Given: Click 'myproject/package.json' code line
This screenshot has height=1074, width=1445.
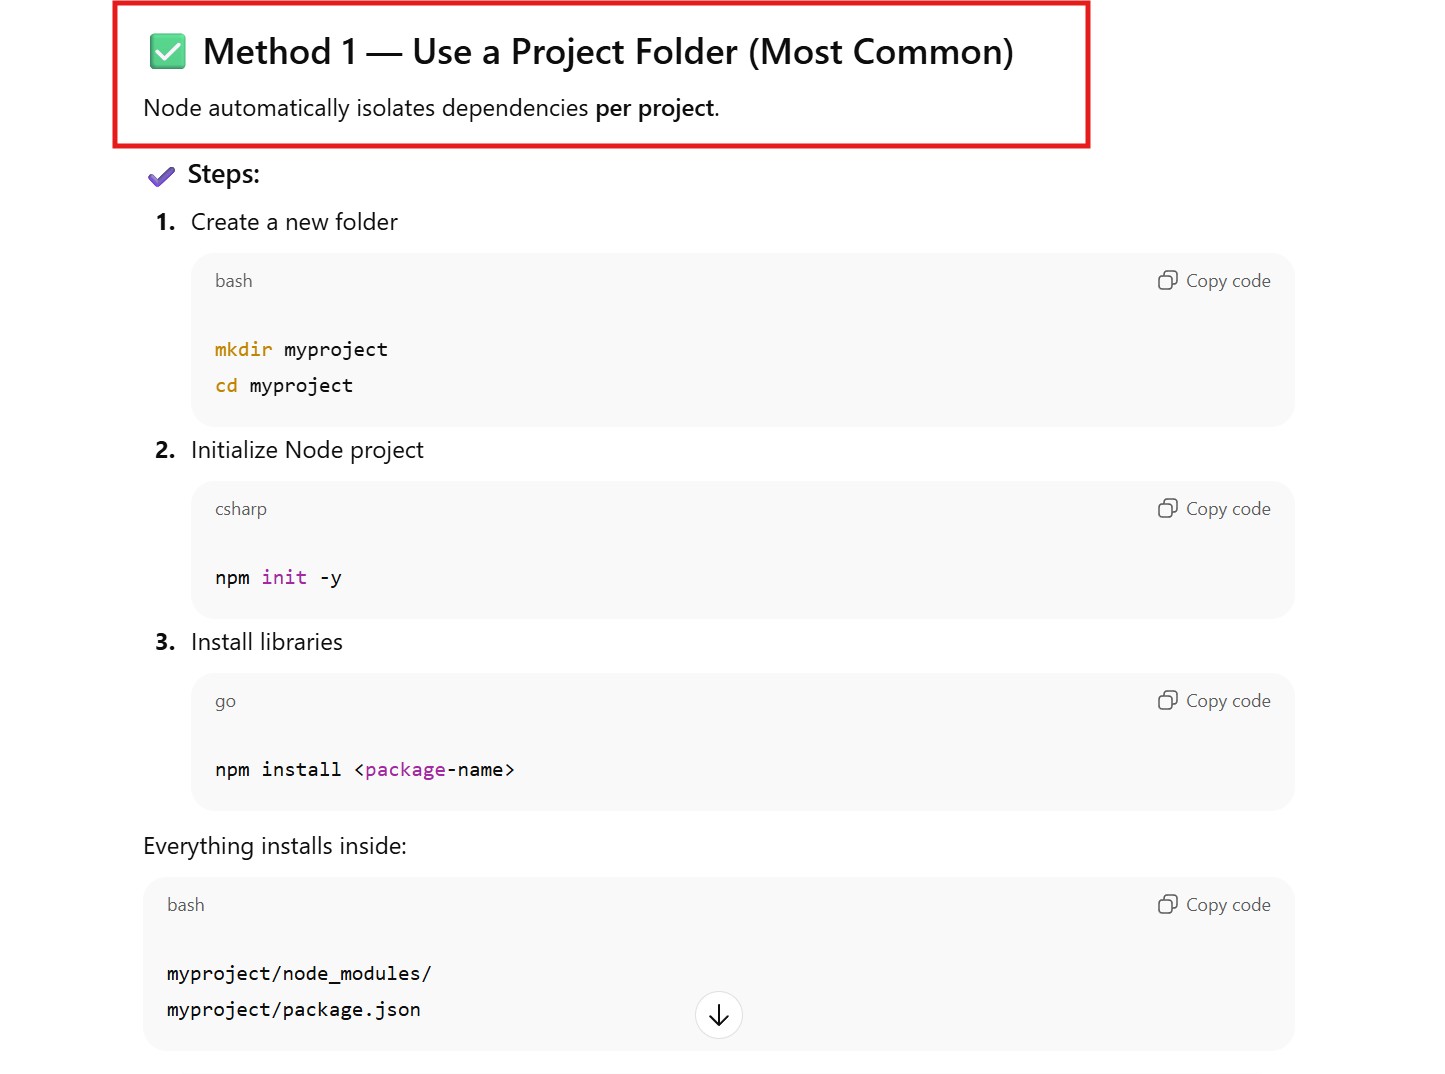Looking at the screenshot, I should pos(293,1010).
